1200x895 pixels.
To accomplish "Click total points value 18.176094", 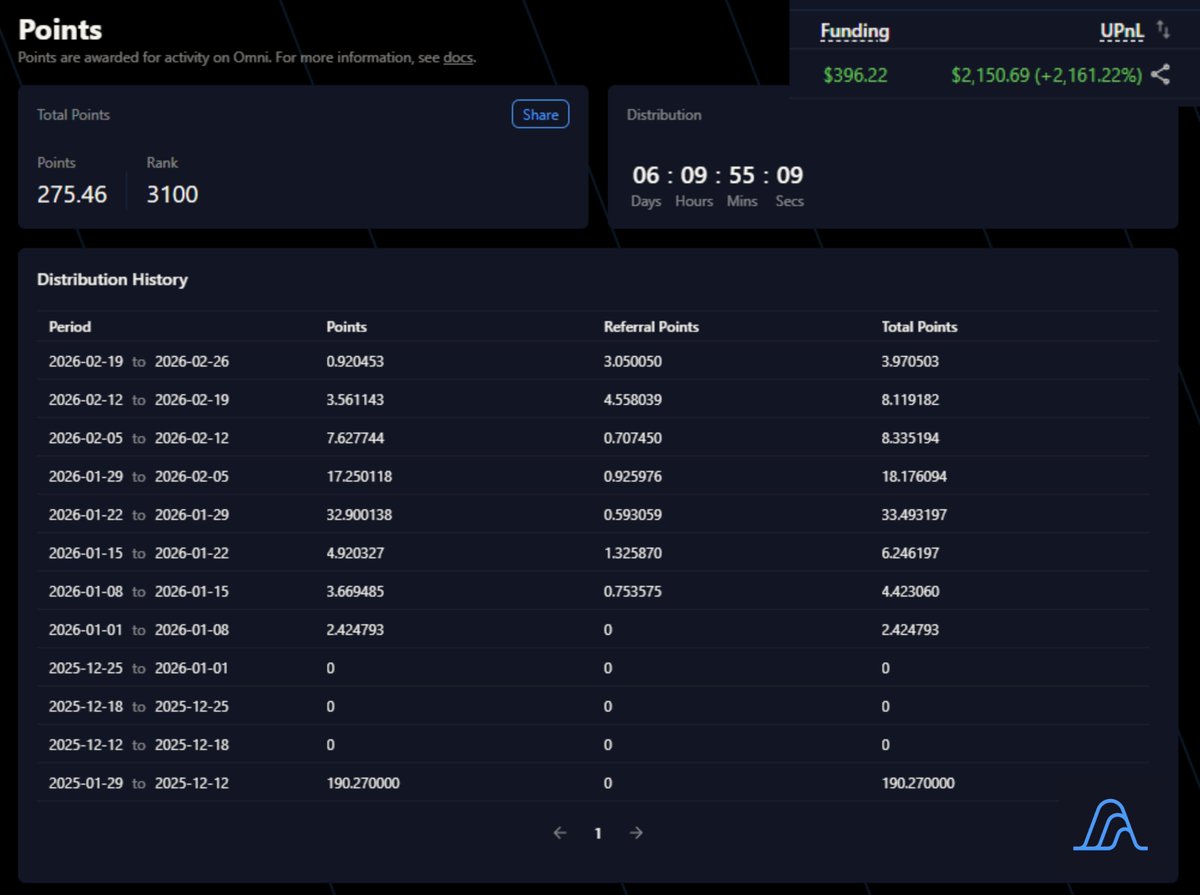I will coord(914,476).
